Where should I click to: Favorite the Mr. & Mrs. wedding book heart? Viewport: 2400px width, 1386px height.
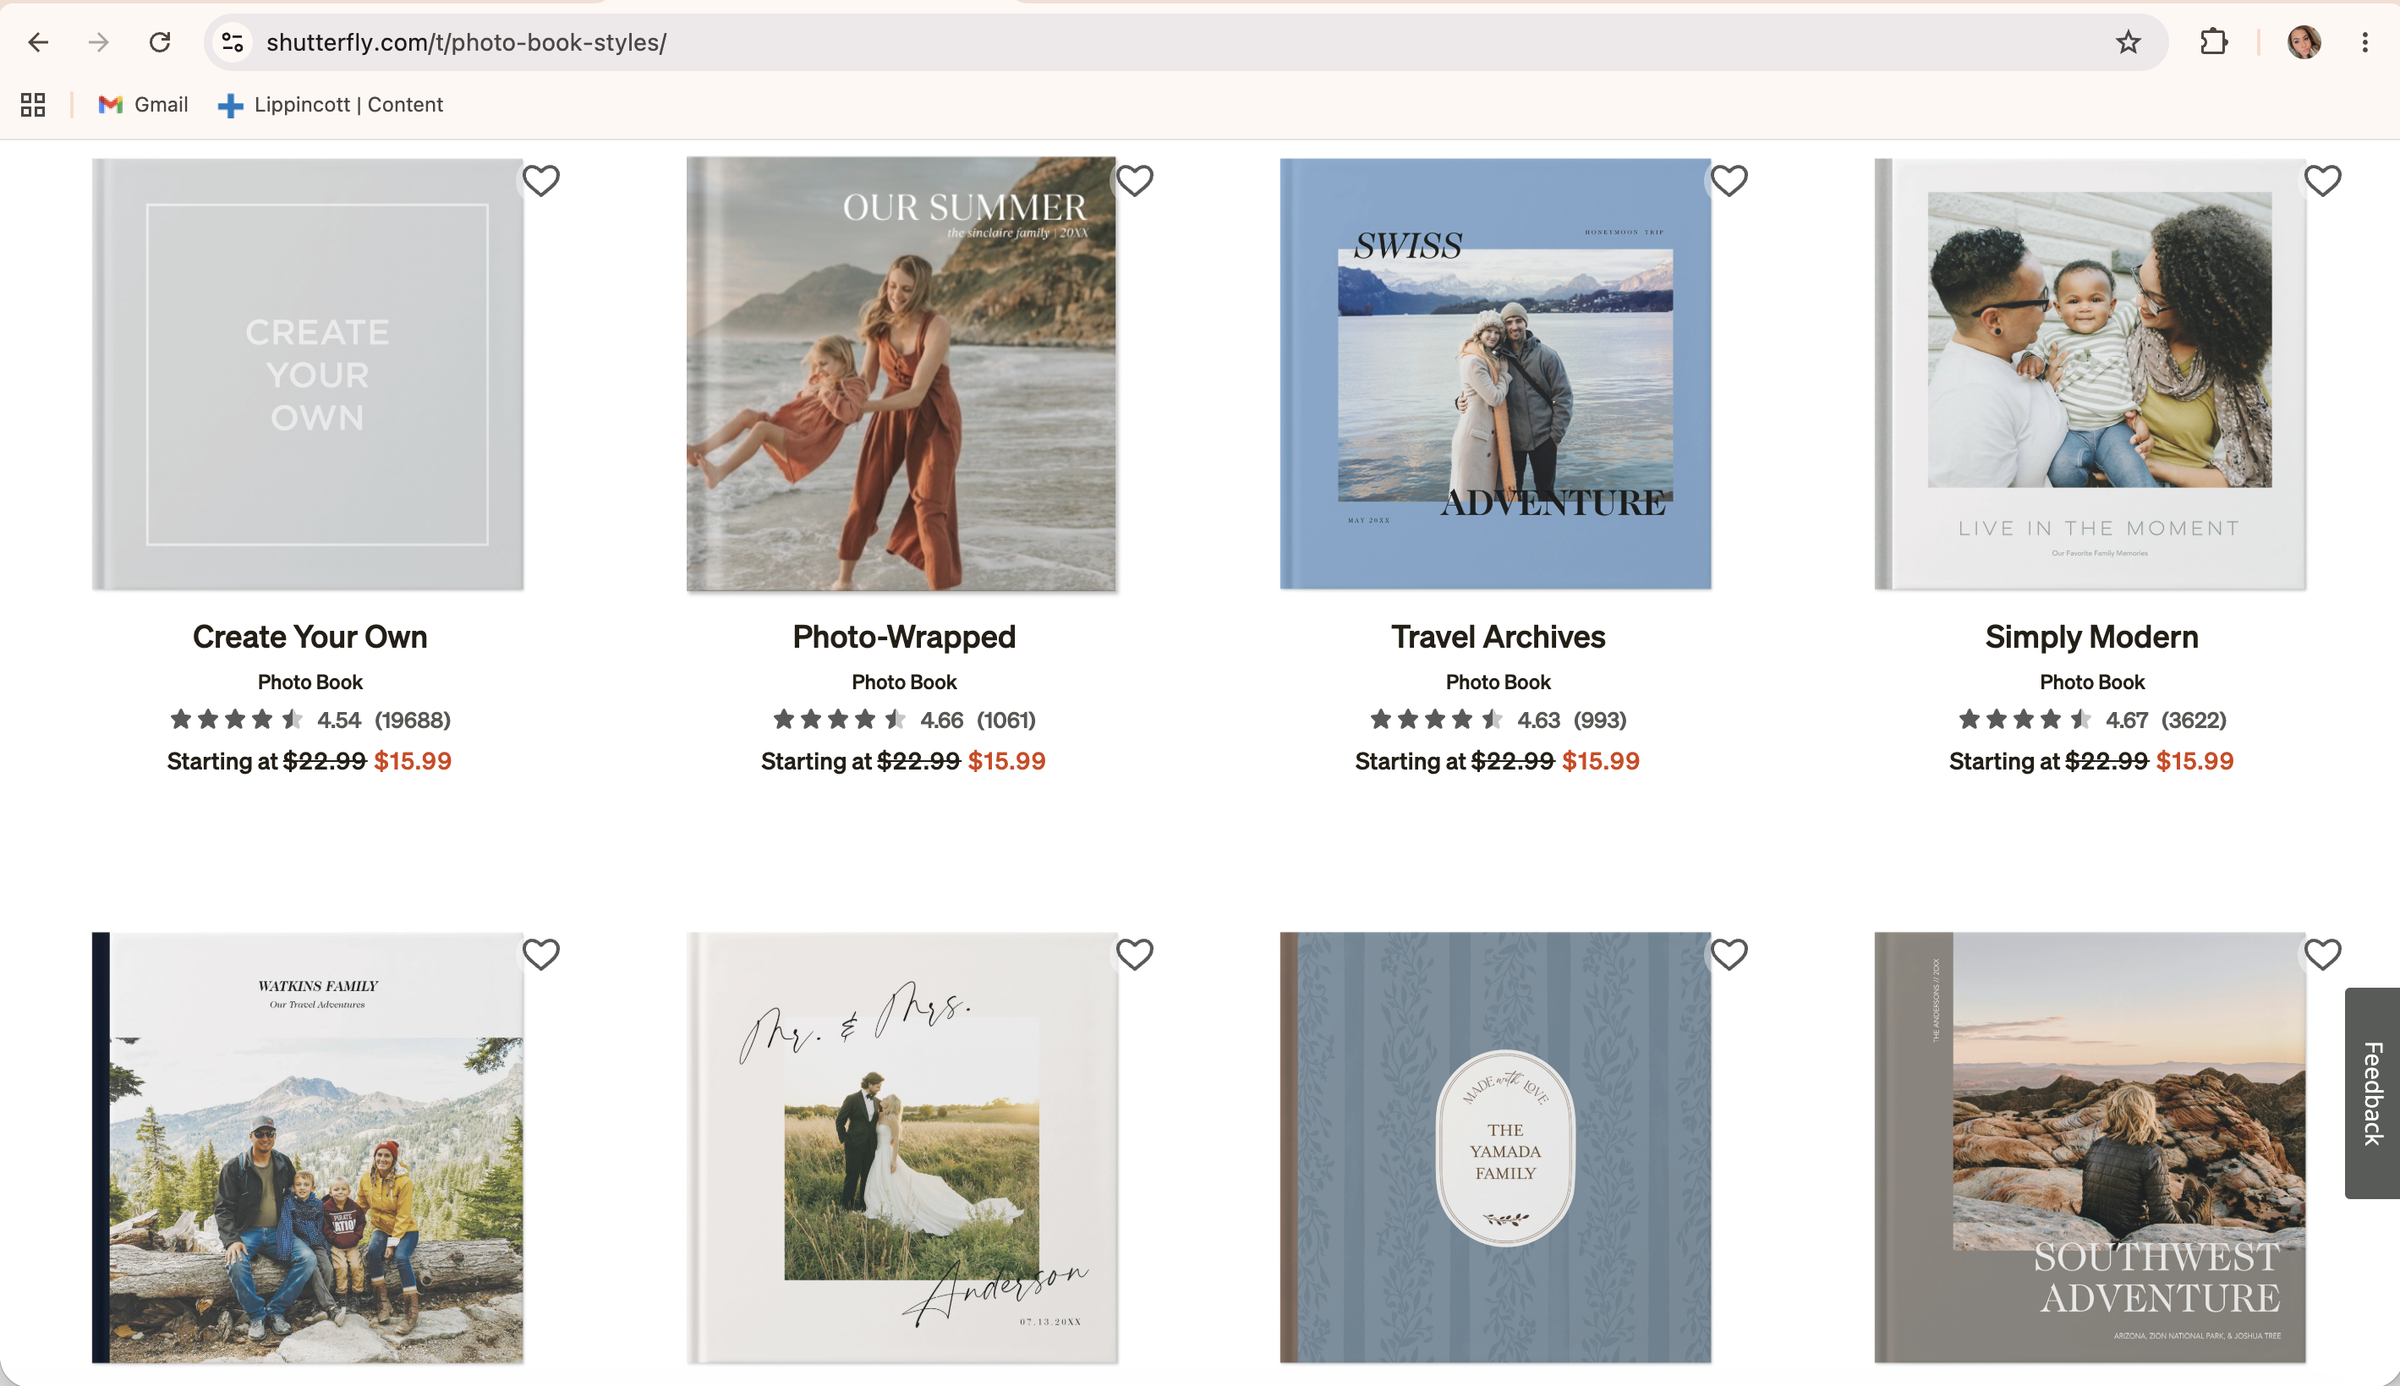click(x=1135, y=955)
